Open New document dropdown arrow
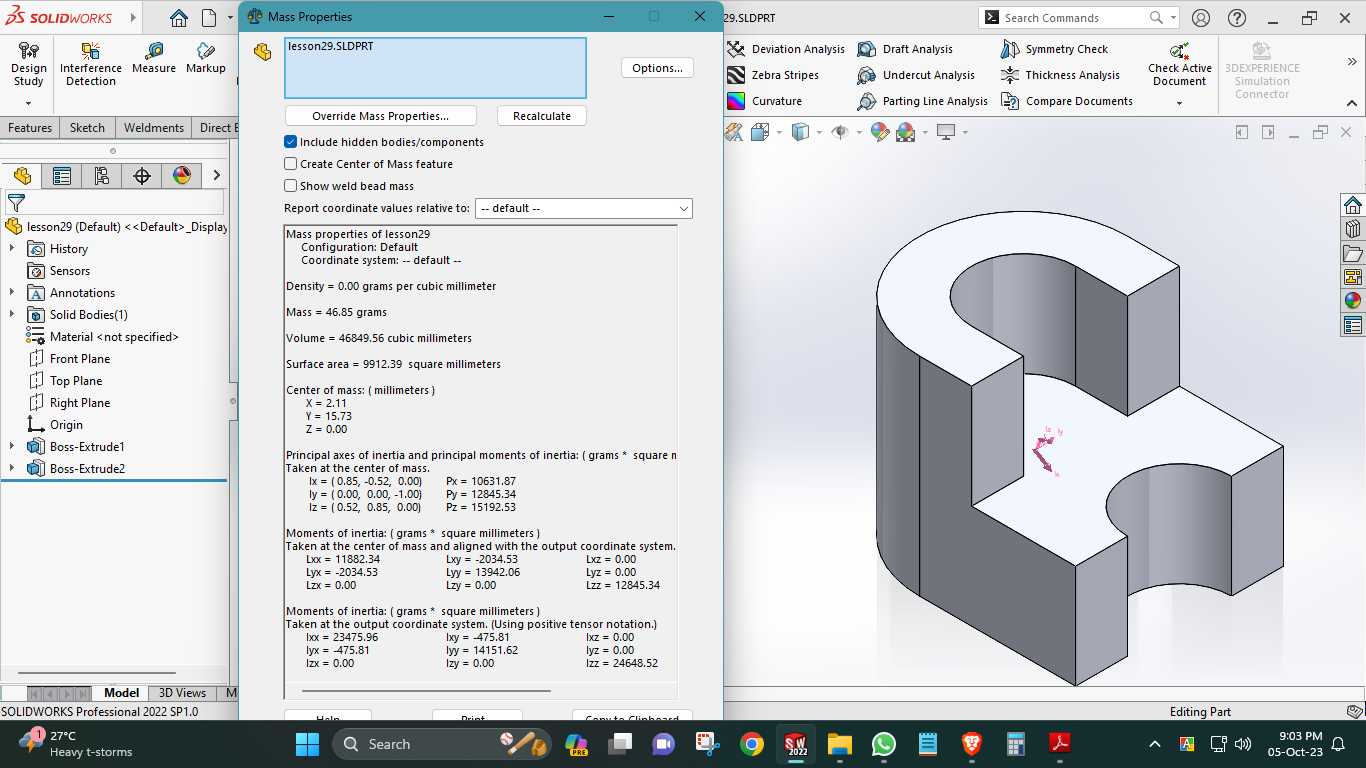This screenshot has height=768, width=1366. point(229,18)
